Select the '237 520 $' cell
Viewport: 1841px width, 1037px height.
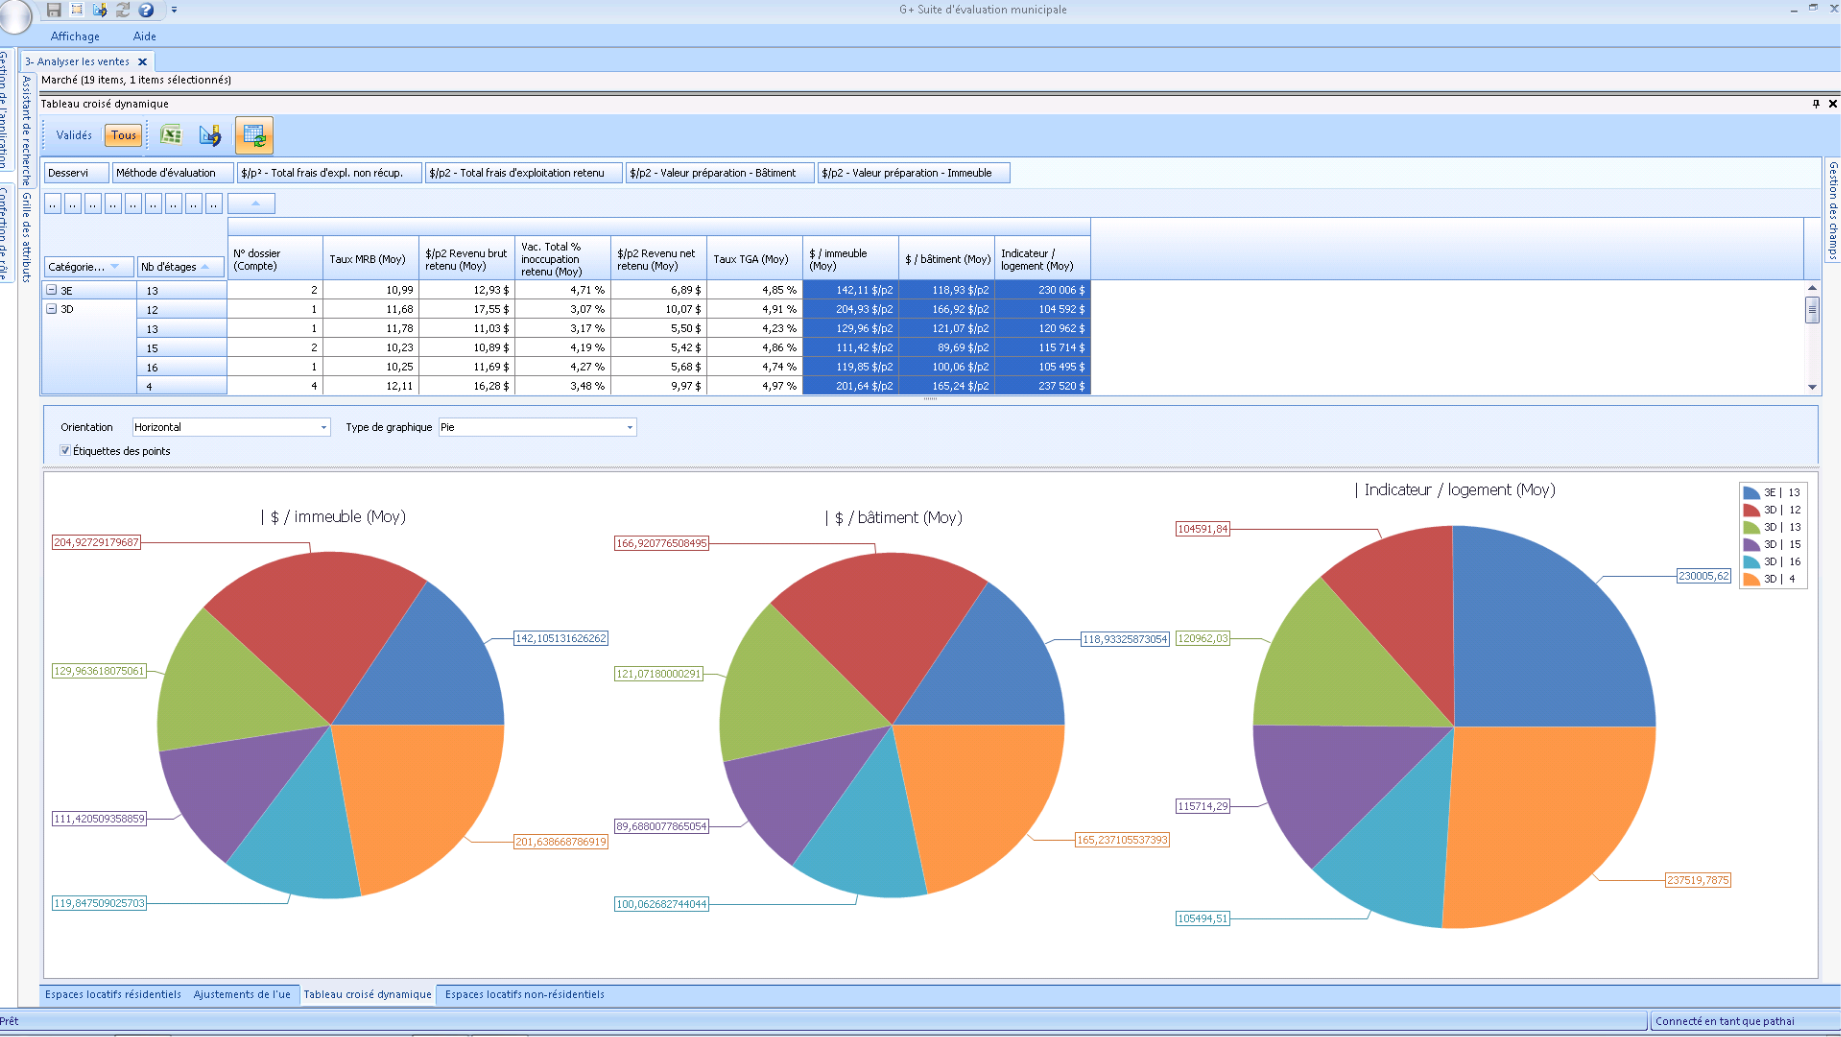pos(1043,386)
